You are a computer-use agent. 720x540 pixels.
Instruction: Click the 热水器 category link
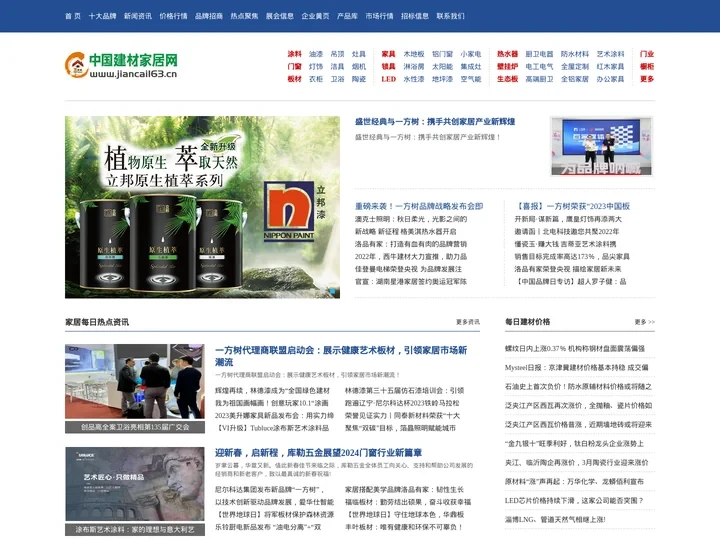507,54
